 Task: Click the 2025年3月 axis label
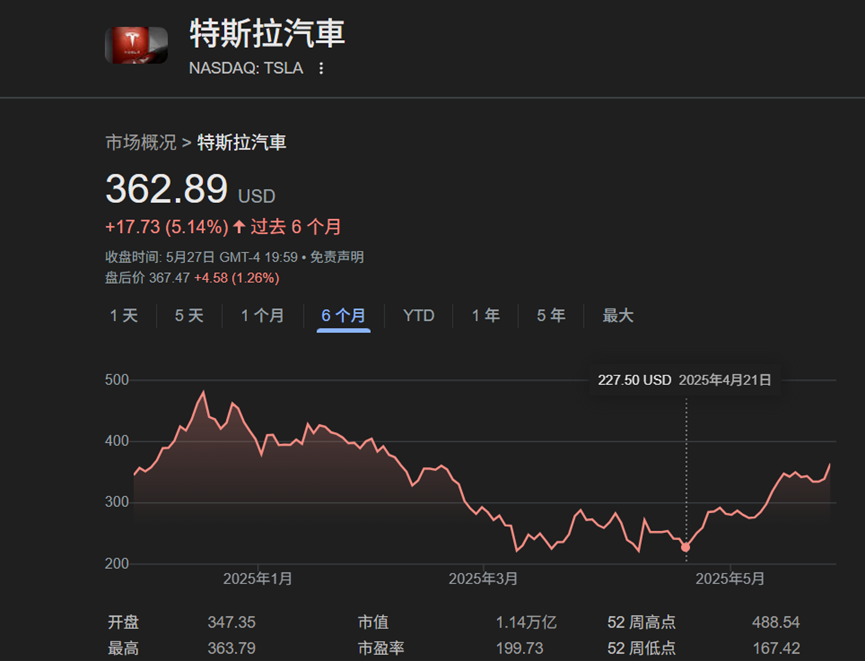coord(483,579)
